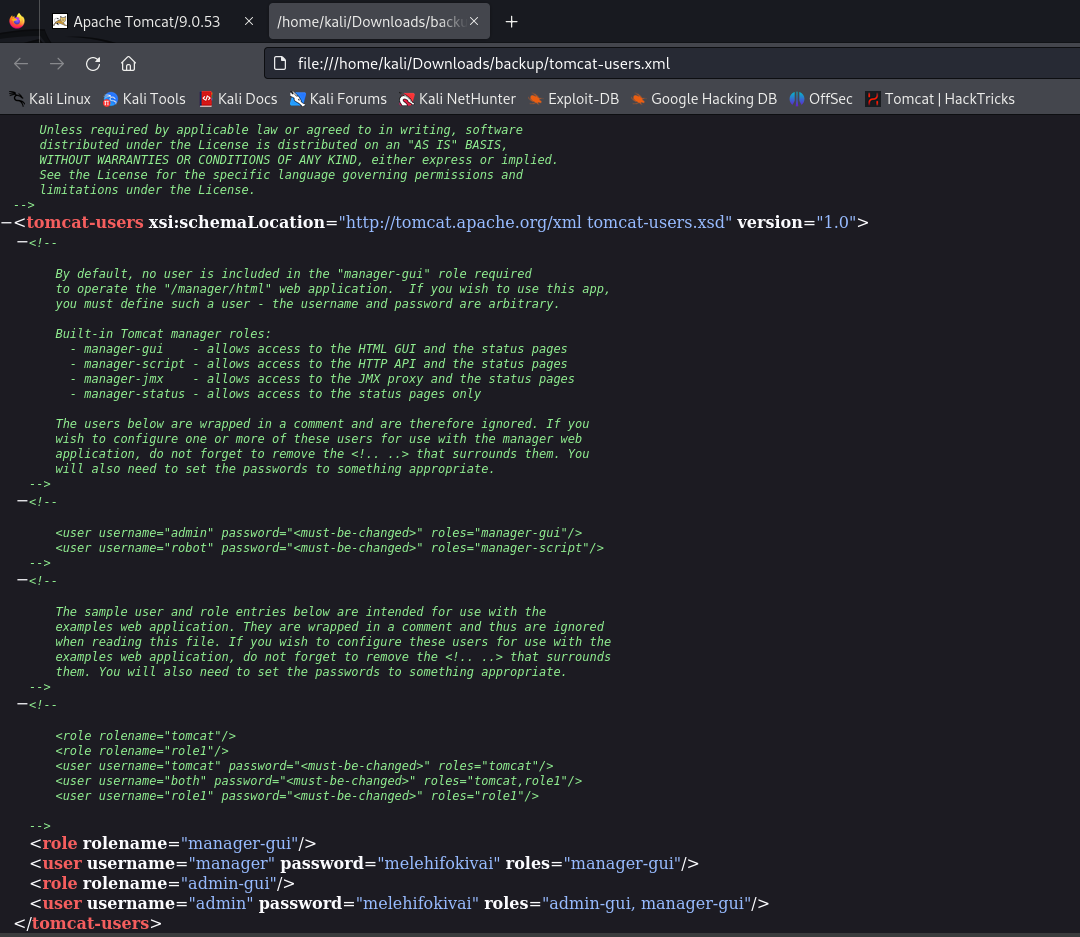Click the Firefox logo icon

pyautogui.click(x=17, y=21)
